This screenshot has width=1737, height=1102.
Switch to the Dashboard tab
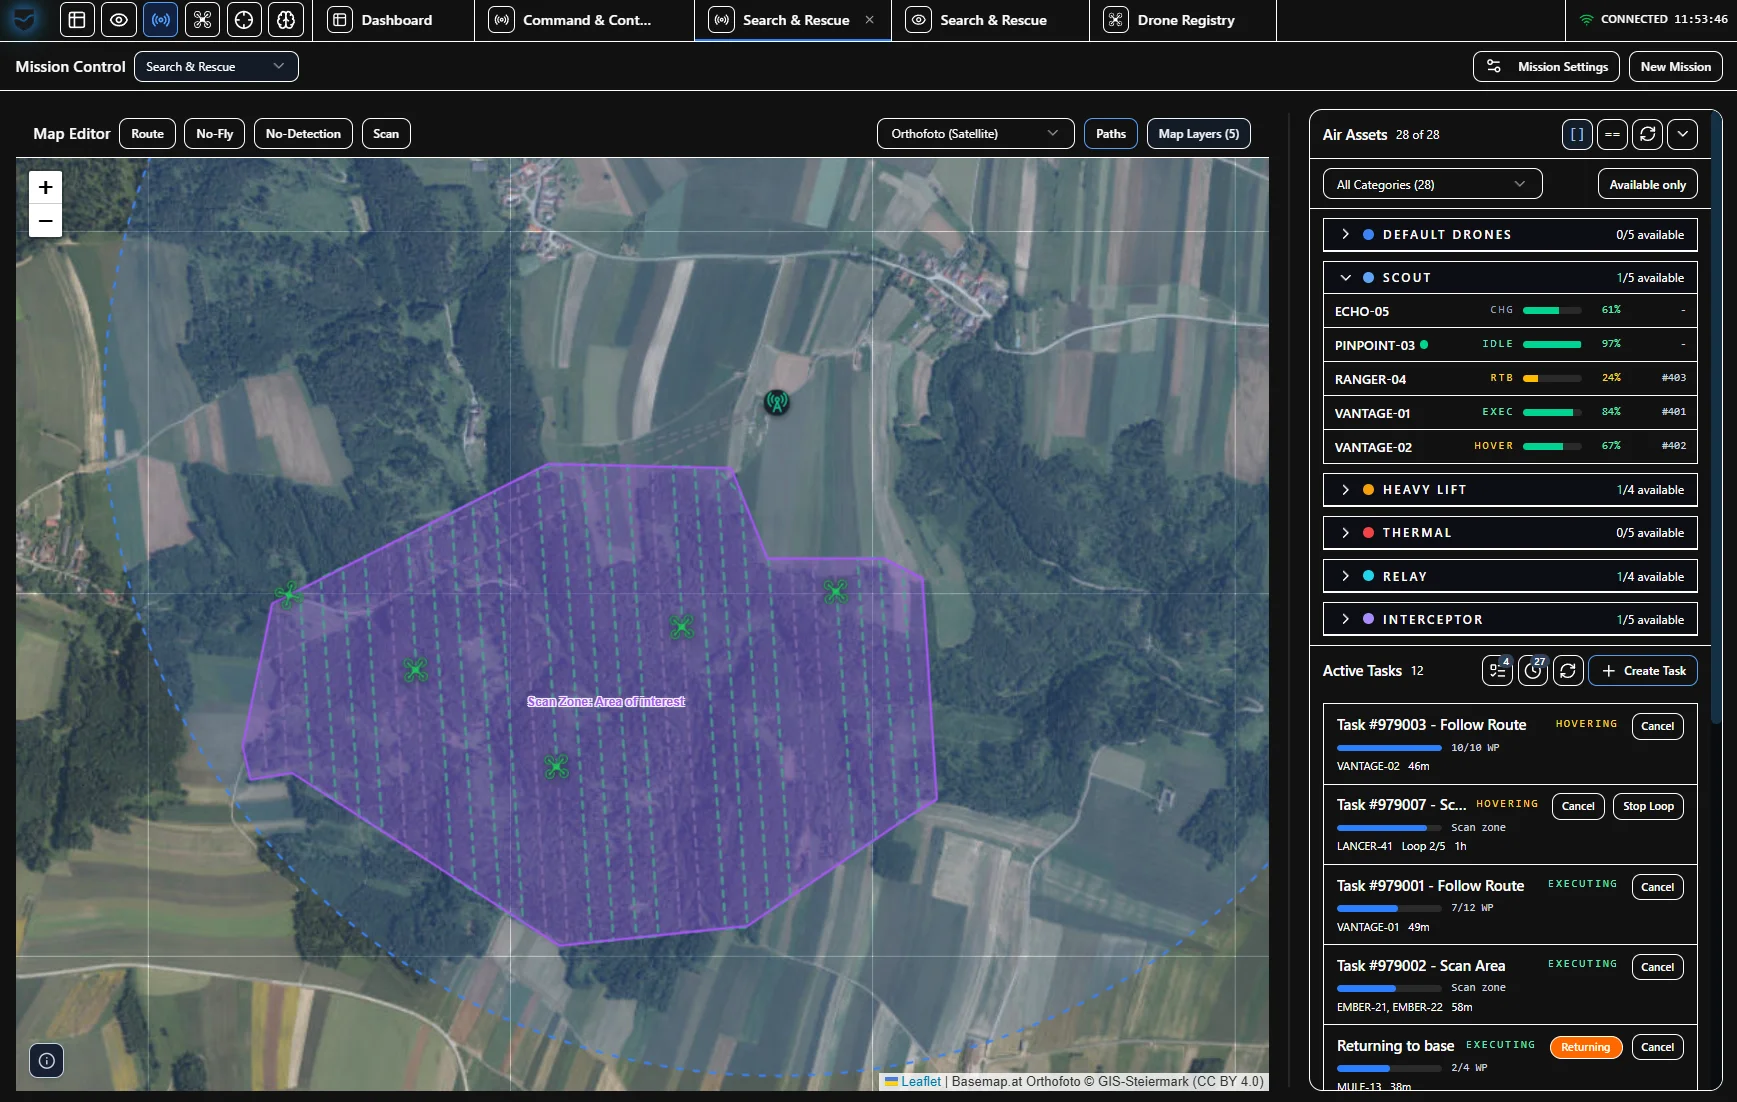click(394, 20)
